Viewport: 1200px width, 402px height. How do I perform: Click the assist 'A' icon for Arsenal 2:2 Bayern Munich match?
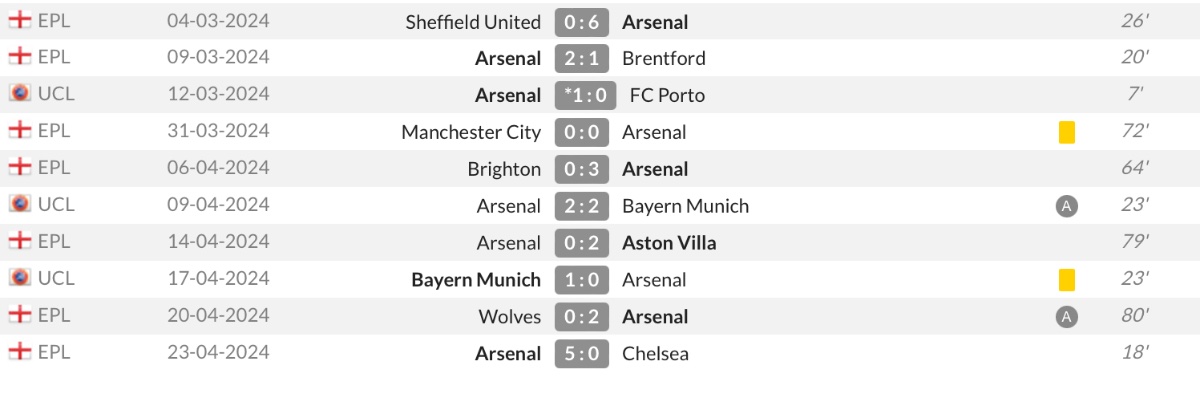(x=1066, y=206)
